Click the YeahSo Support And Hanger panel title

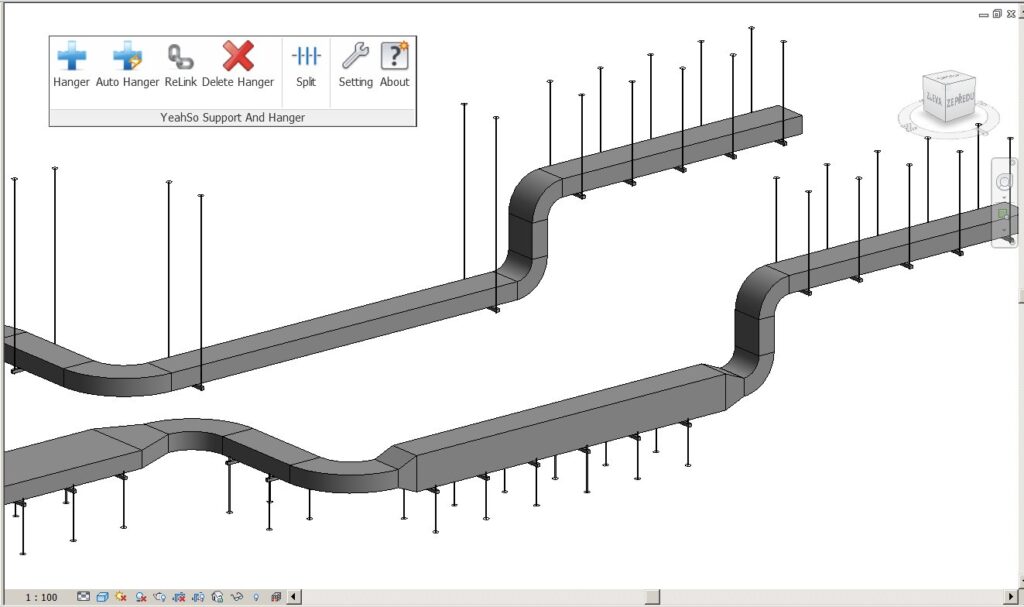pyautogui.click(x=232, y=118)
